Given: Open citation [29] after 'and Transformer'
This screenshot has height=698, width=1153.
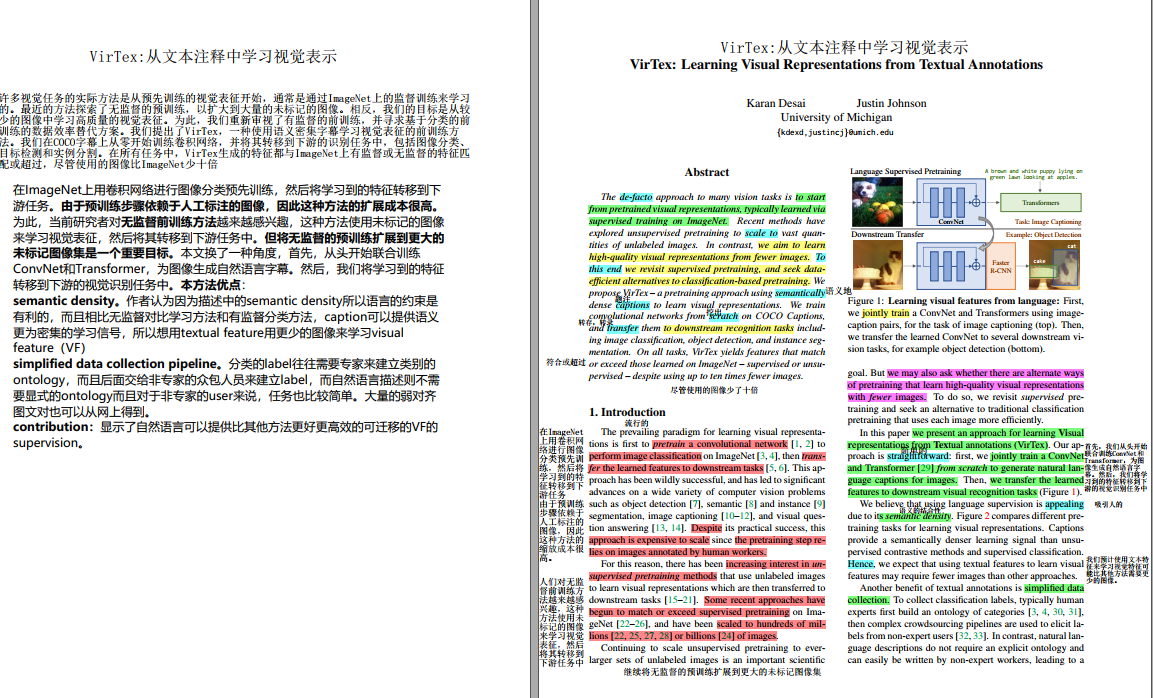Looking at the screenshot, I should pos(925,468).
